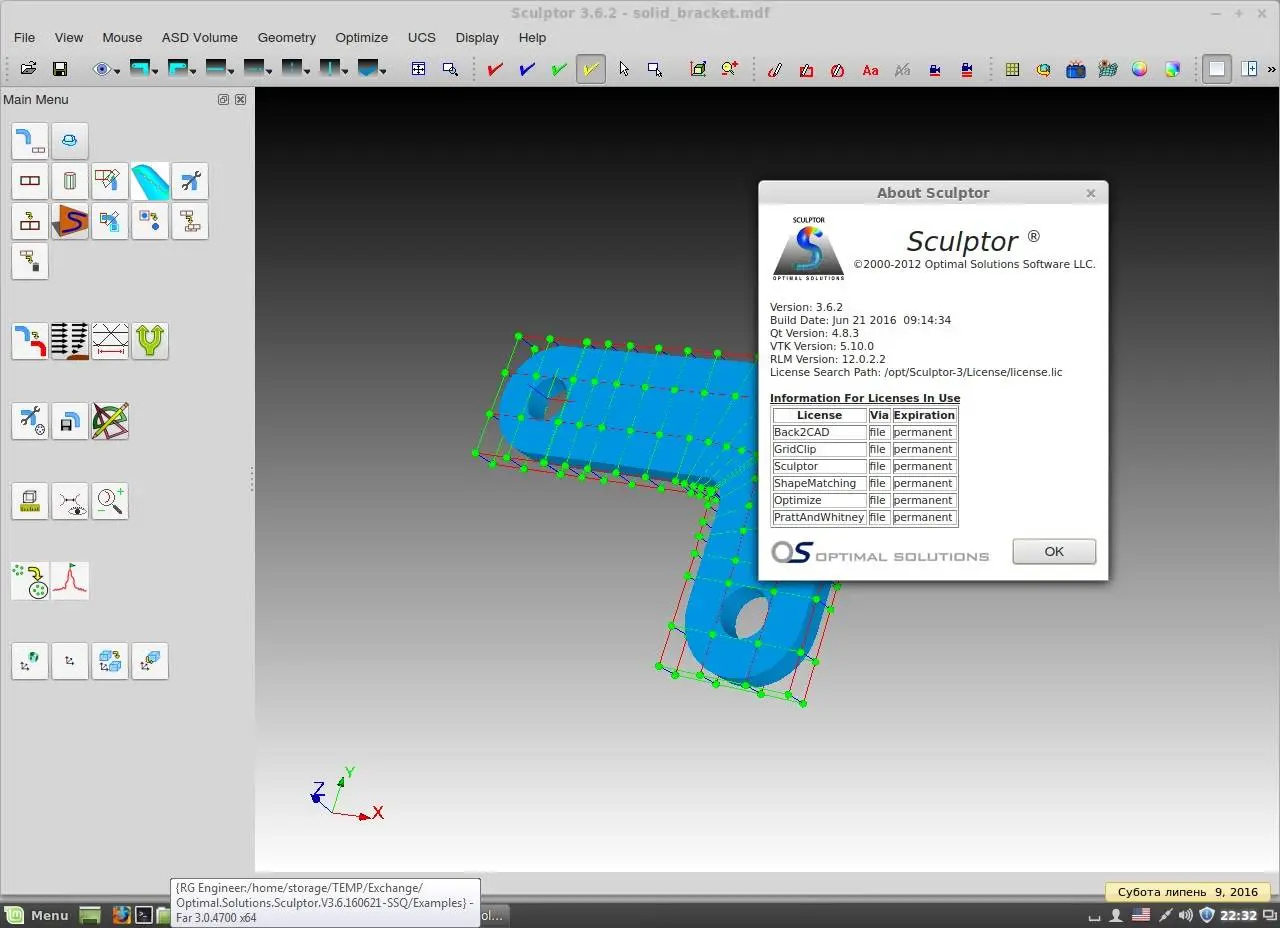Image resolution: width=1280 pixels, height=928 pixels.
Task: Click OK in About Sculptor dialog
Action: click(x=1054, y=551)
